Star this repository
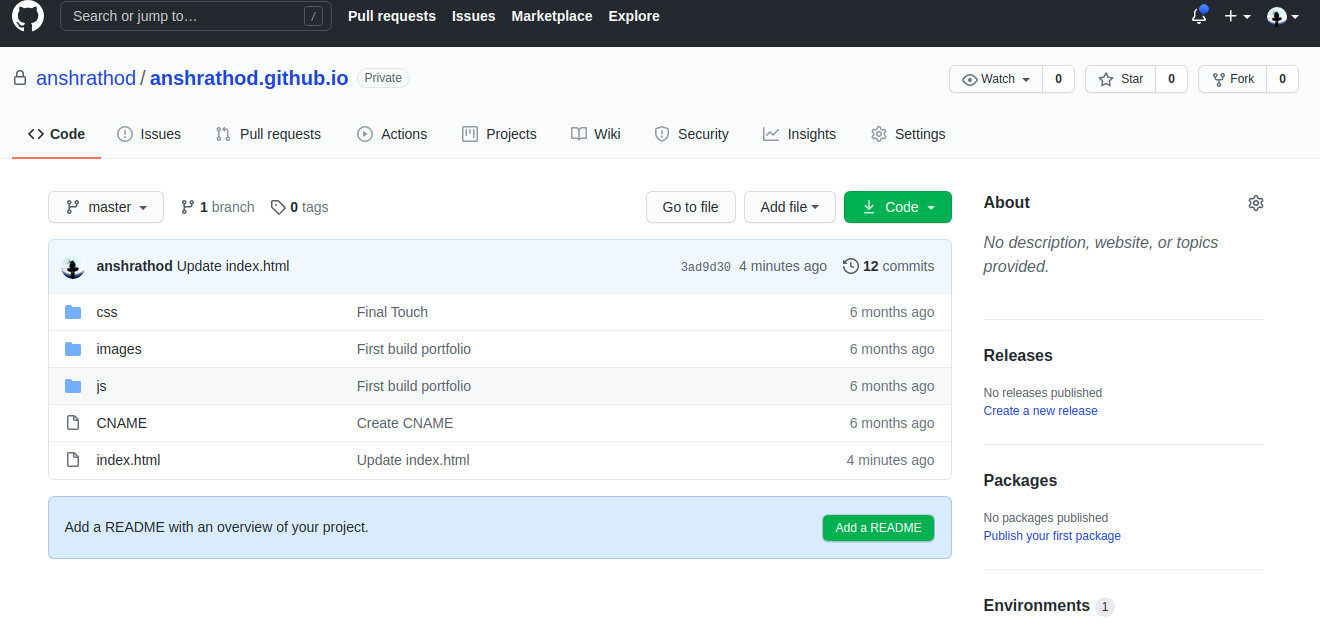This screenshot has width=1320, height=625. coord(1121,79)
